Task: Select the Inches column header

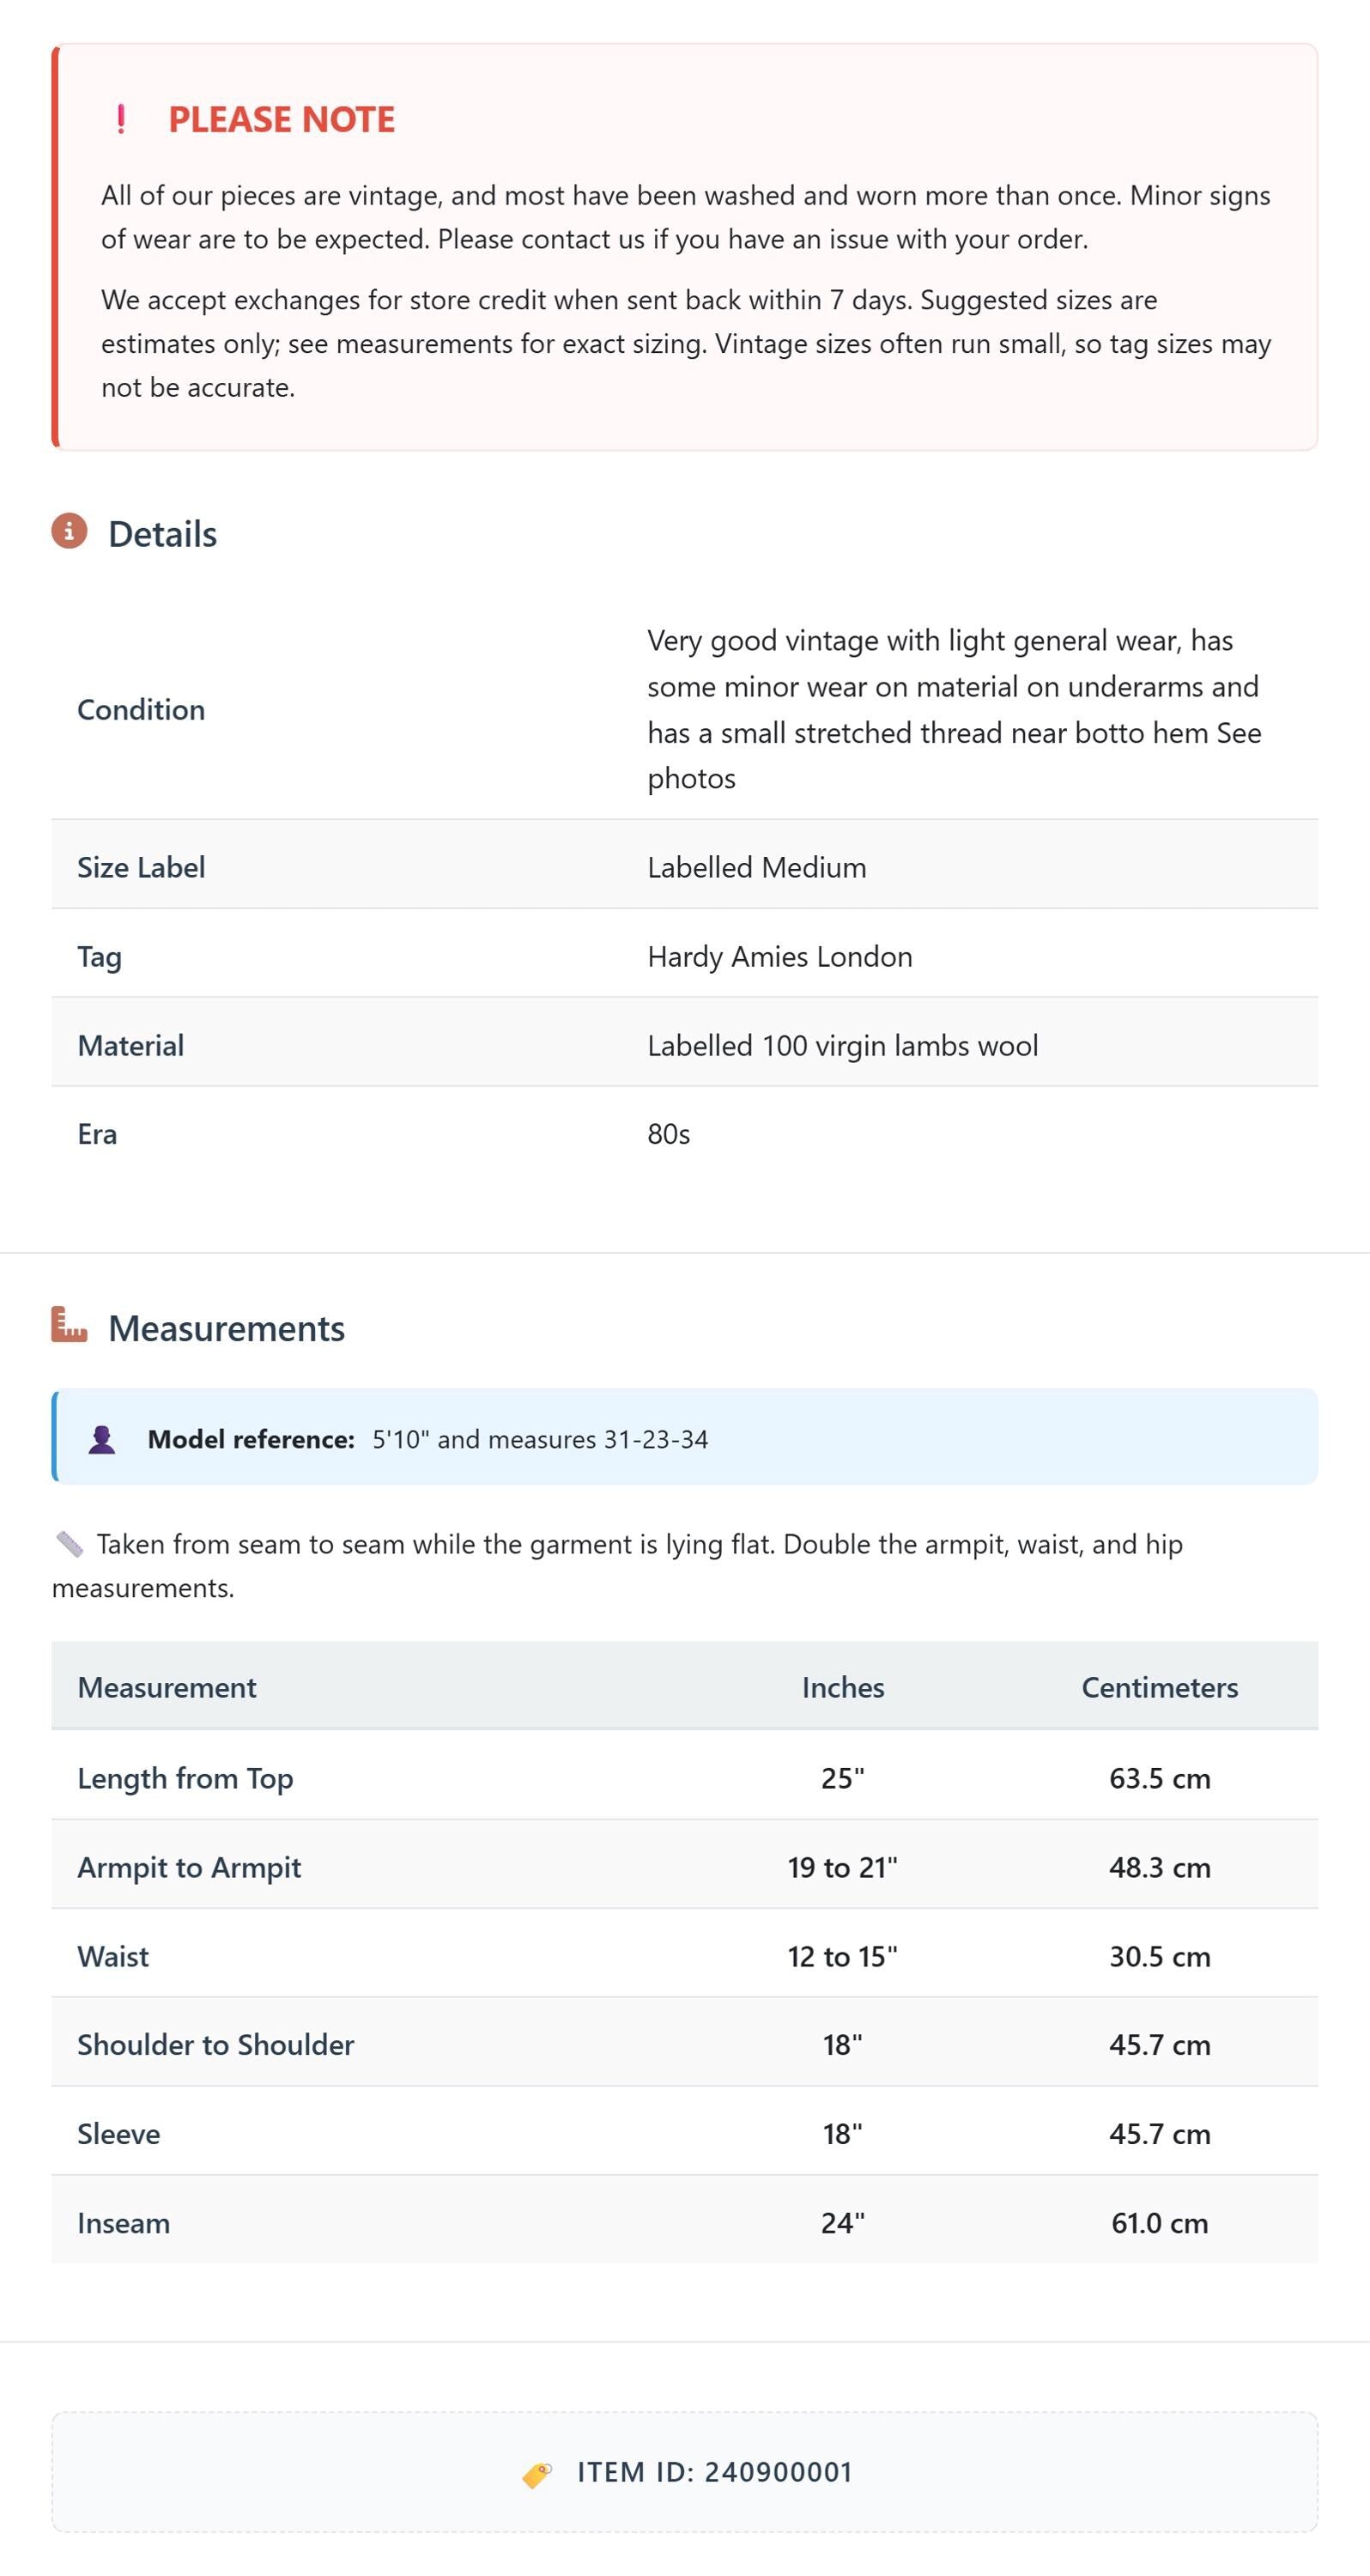Action: [843, 1687]
